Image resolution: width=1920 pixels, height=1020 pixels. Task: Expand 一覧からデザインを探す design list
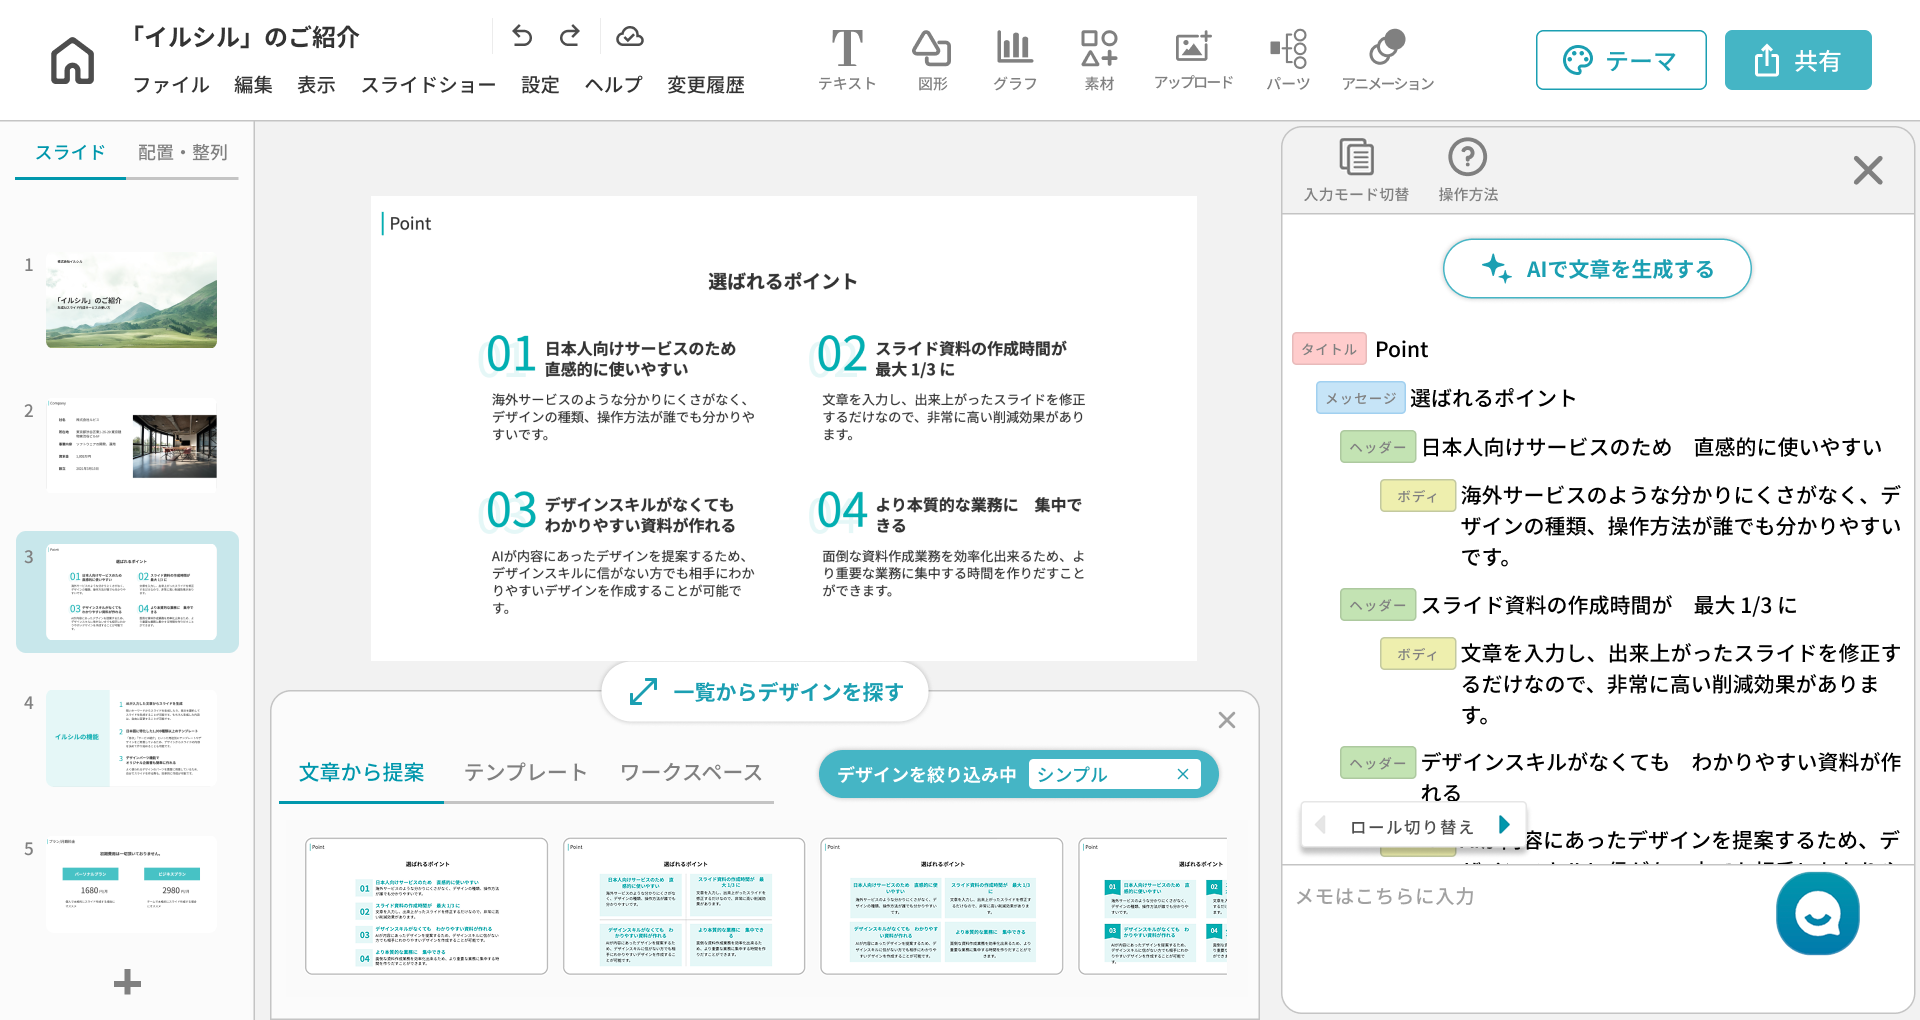(x=765, y=691)
